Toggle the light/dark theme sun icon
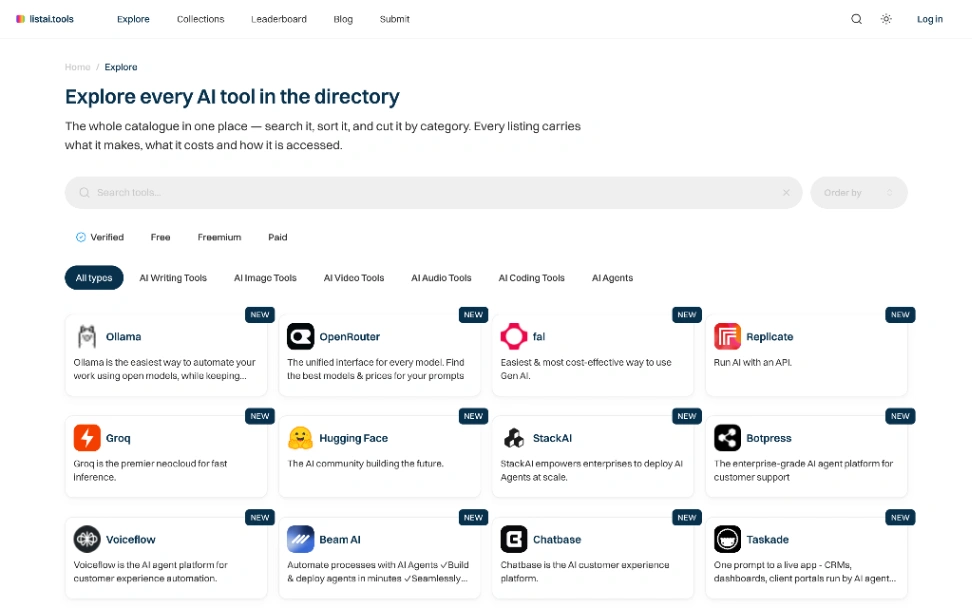 point(886,19)
